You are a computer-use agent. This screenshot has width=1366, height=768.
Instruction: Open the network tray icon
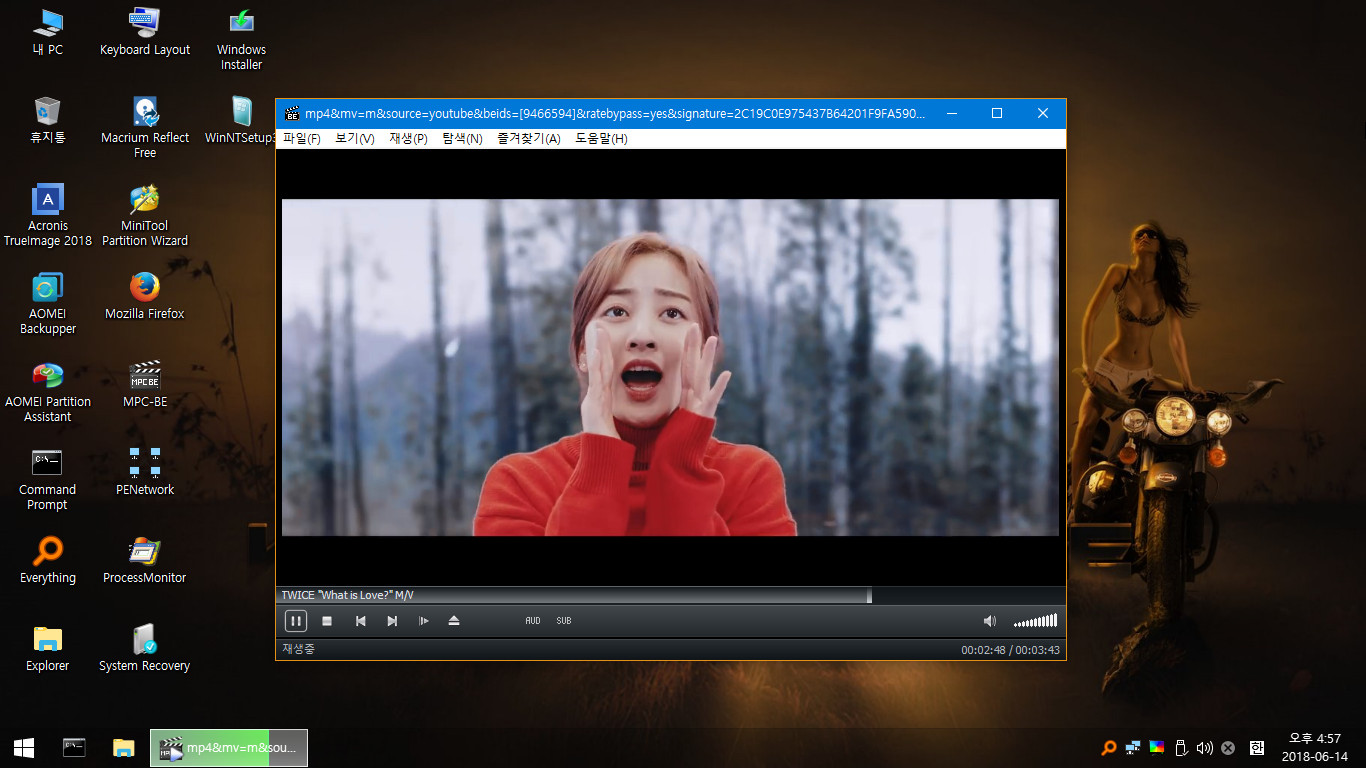1133,747
